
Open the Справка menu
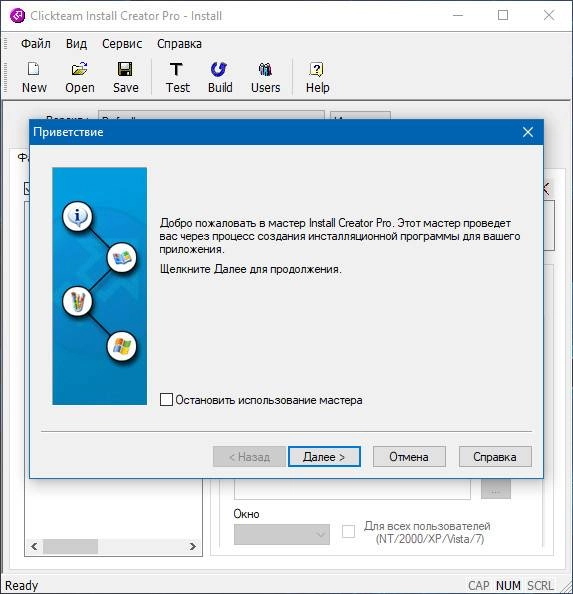coord(179,44)
